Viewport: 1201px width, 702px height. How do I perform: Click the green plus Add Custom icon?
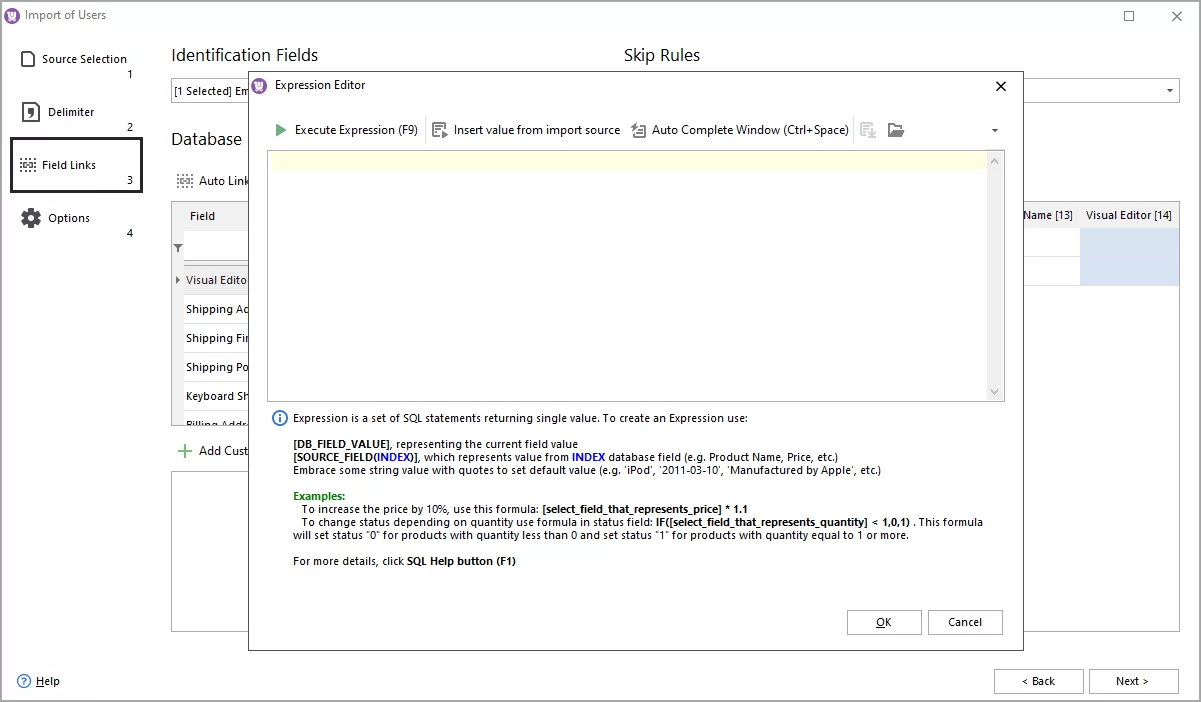click(x=185, y=451)
